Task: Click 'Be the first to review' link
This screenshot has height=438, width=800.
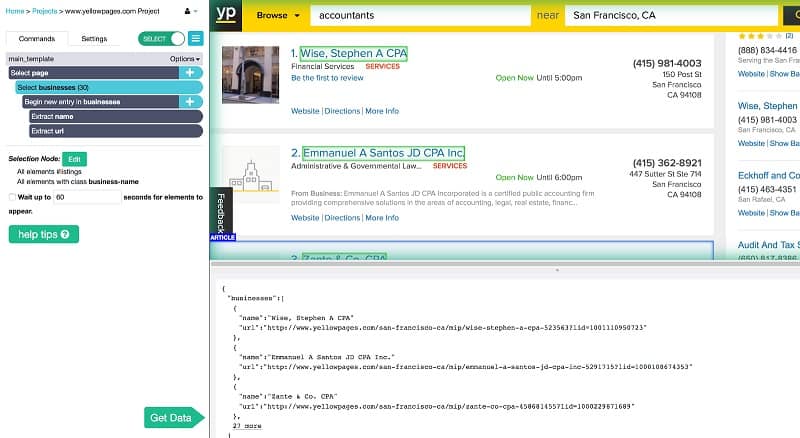Action: (x=327, y=78)
